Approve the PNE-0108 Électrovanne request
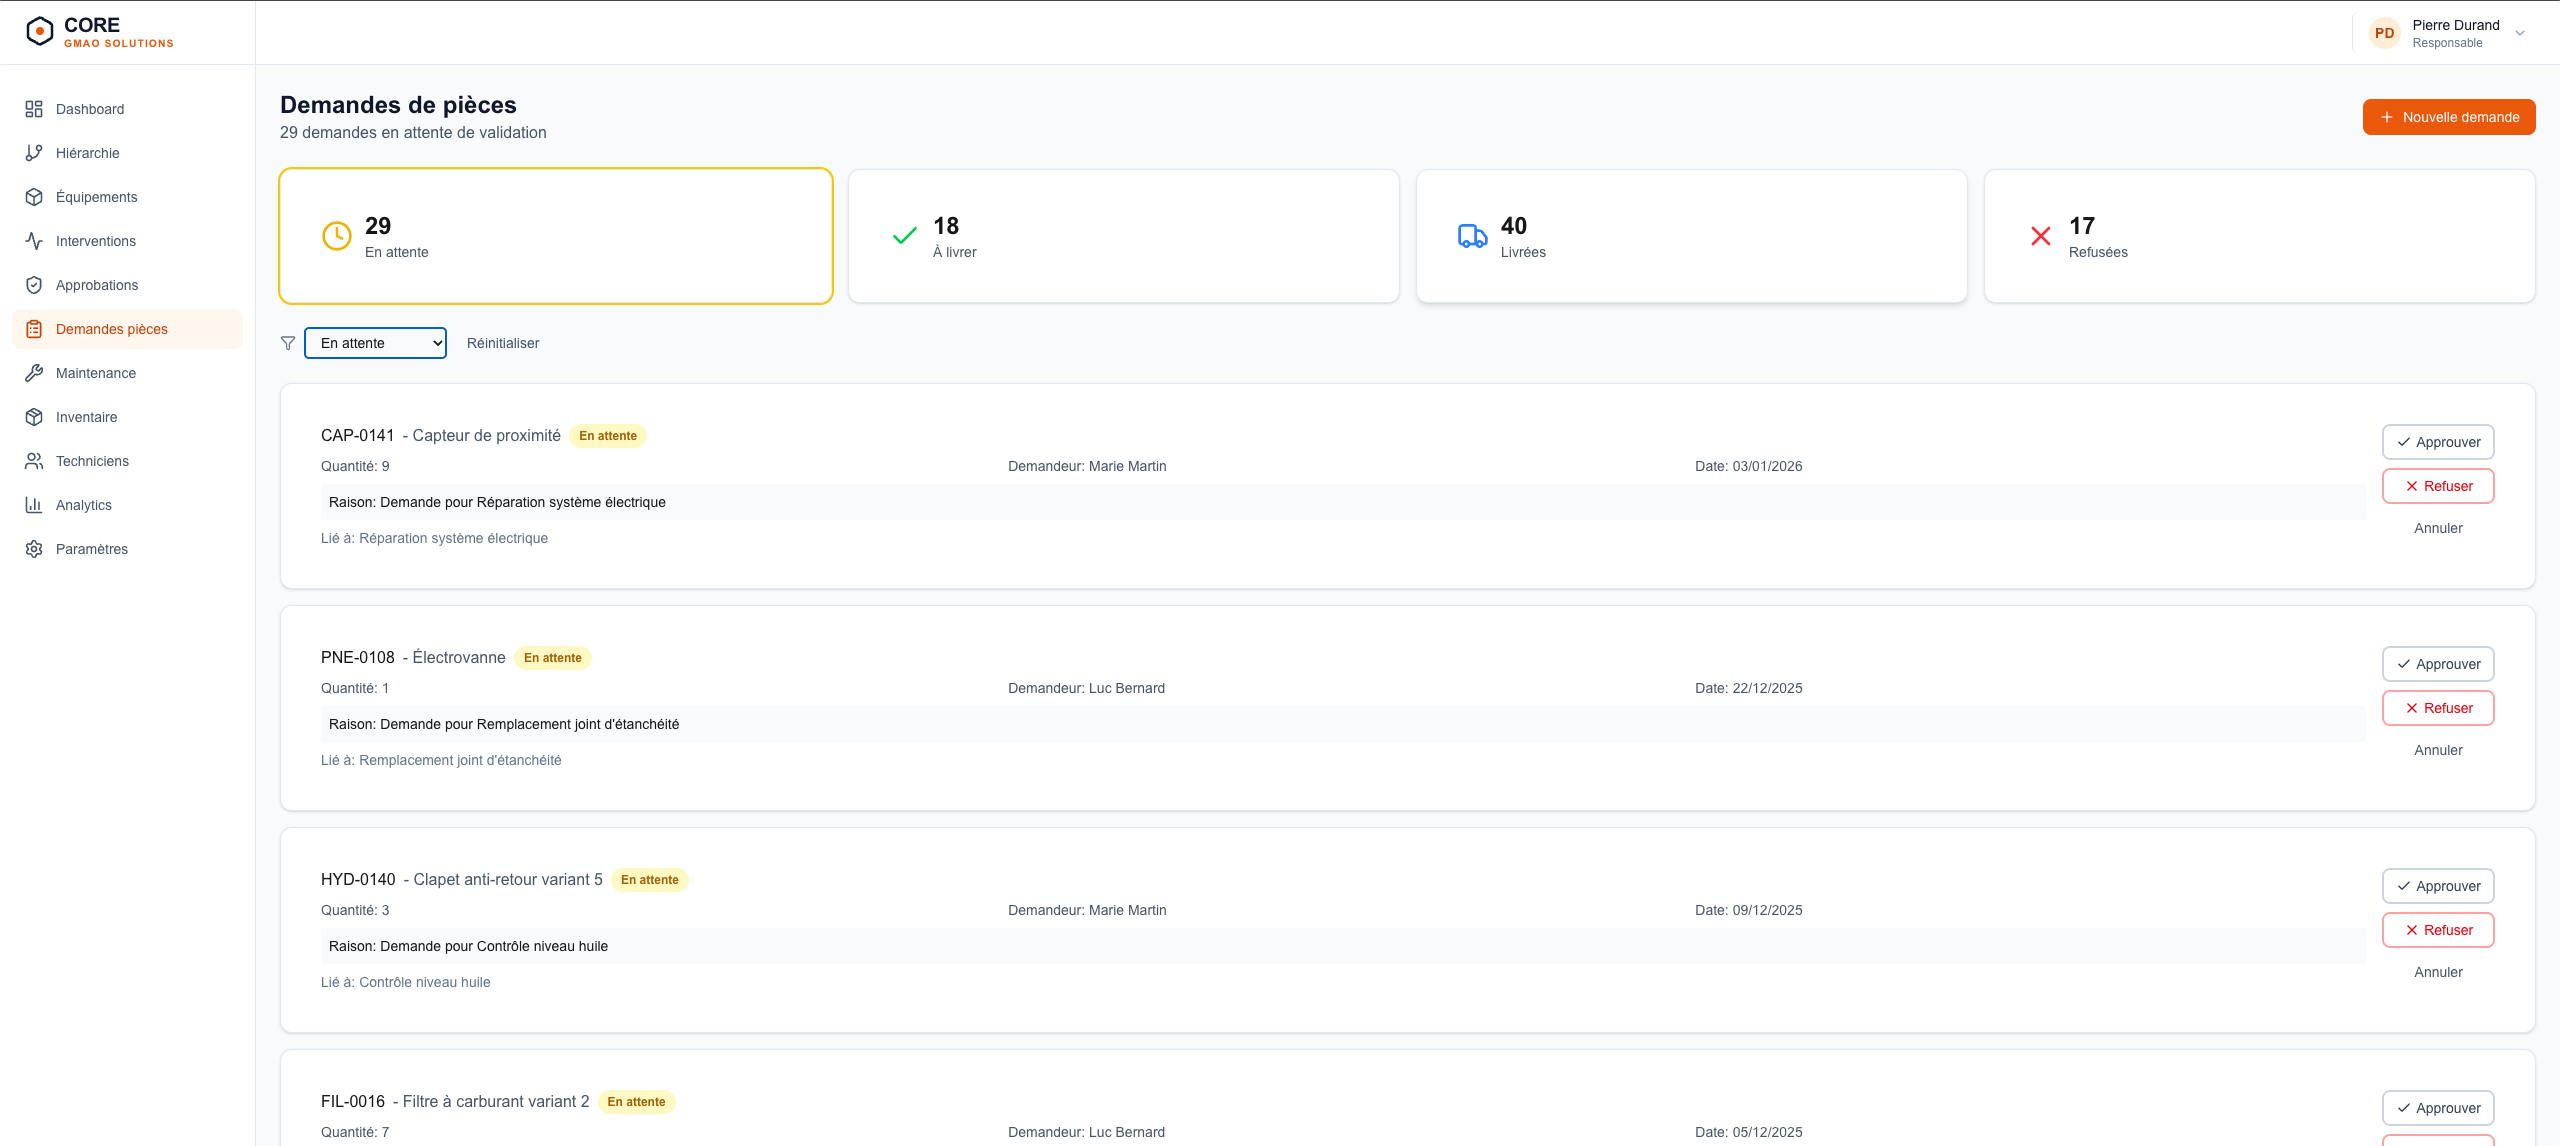Viewport: 2560px width, 1146px height. (2438, 664)
